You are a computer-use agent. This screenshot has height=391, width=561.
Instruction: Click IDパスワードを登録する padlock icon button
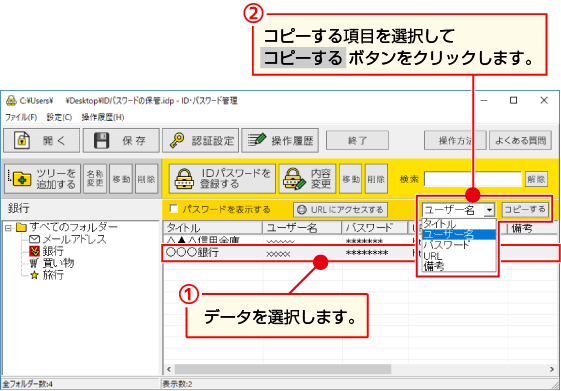tap(222, 179)
